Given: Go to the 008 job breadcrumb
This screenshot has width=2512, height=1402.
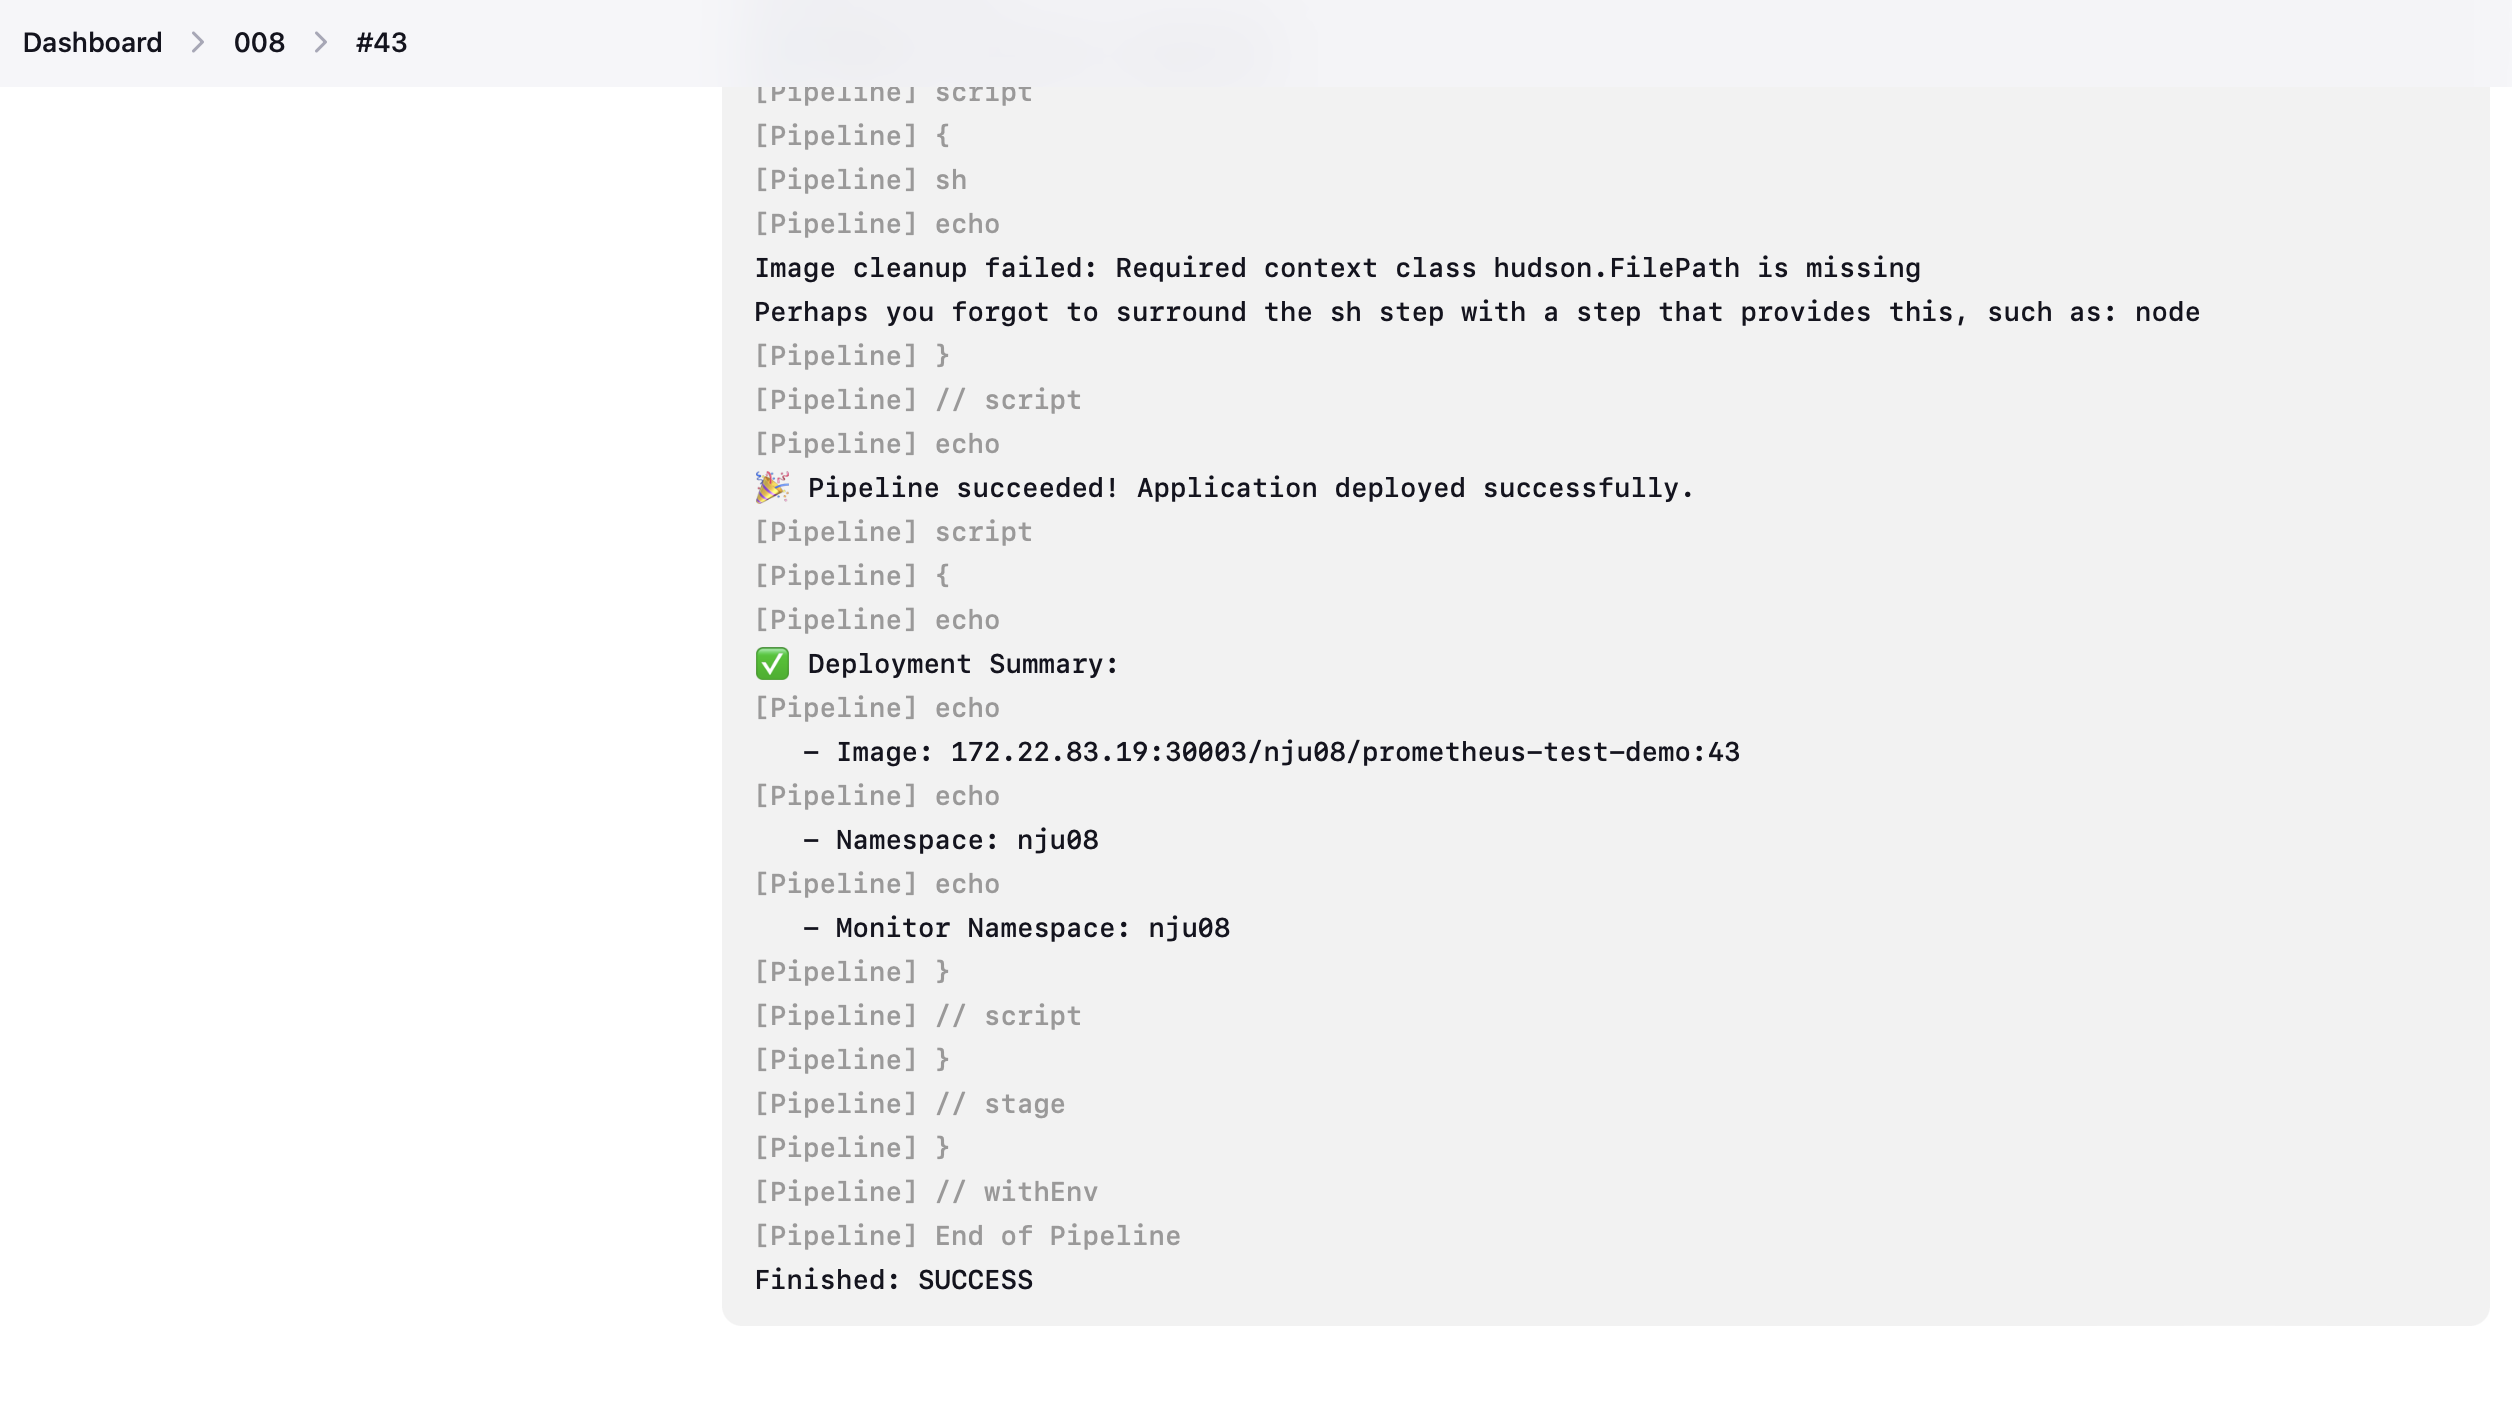Looking at the screenshot, I should tap(259, 43).
